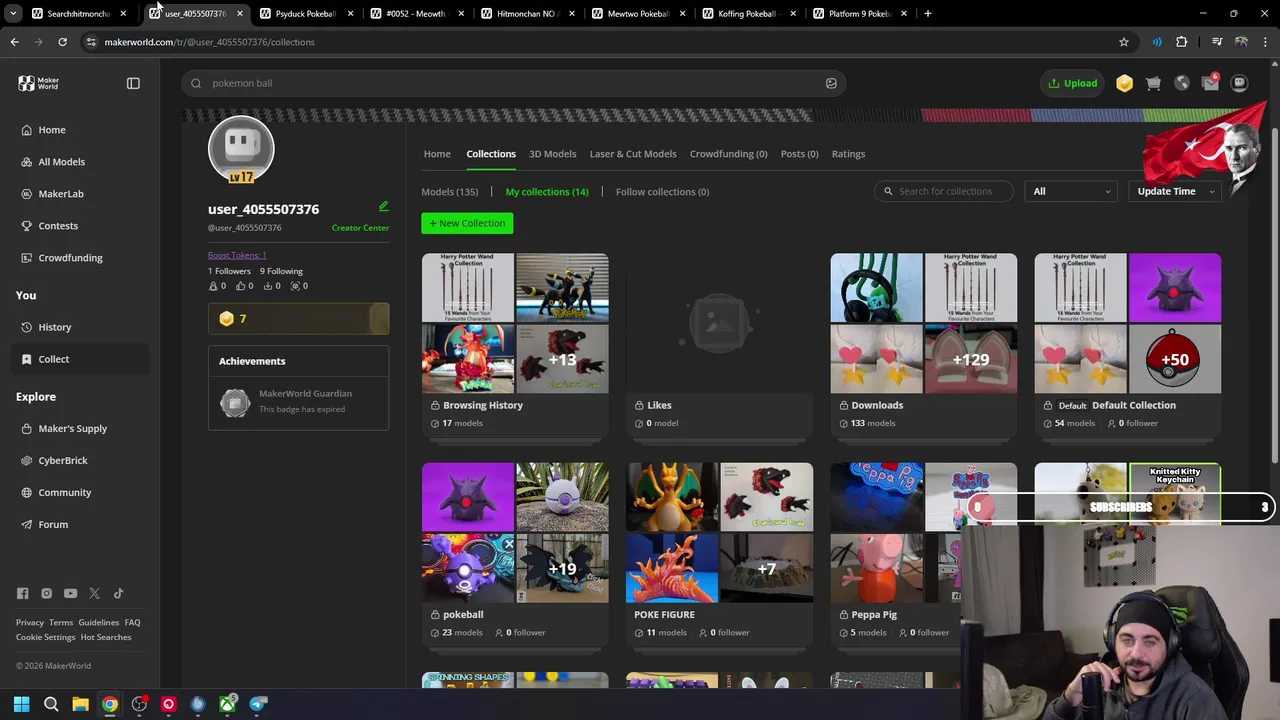This screenshot has height=720, width=1280.
Task: Open the Default Collection thumbnail
Action: [x=1128, y=323]
